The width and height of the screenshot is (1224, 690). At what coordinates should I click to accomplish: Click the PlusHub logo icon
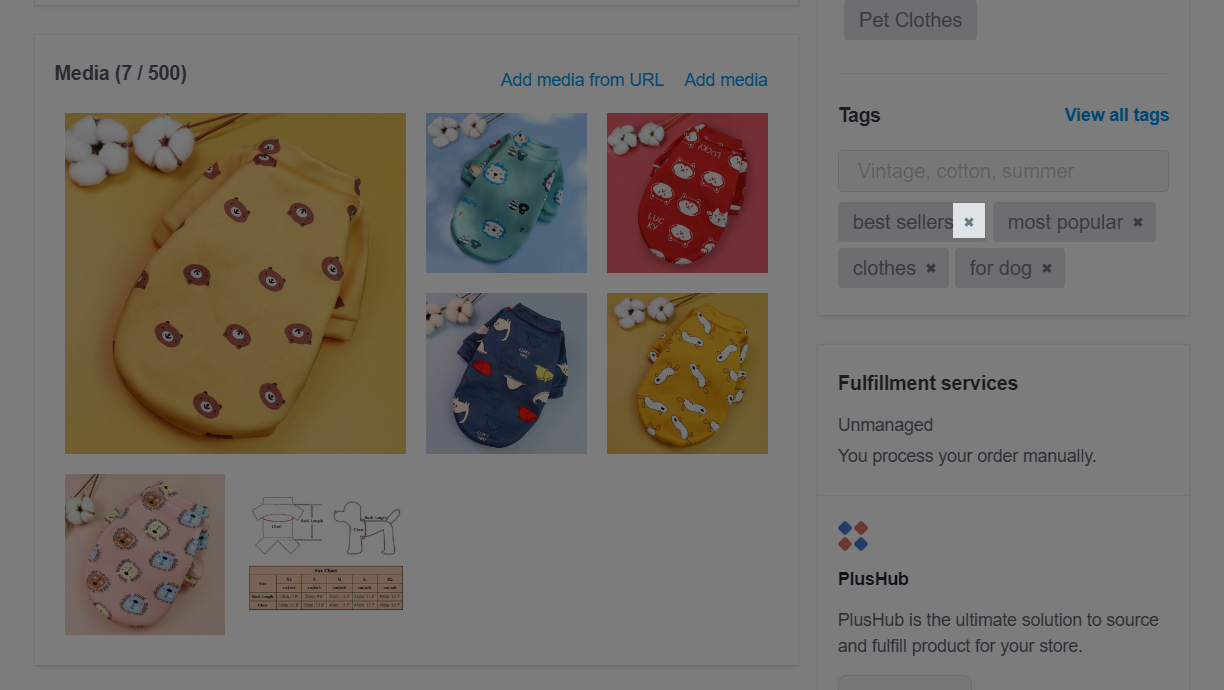[853, 536]
